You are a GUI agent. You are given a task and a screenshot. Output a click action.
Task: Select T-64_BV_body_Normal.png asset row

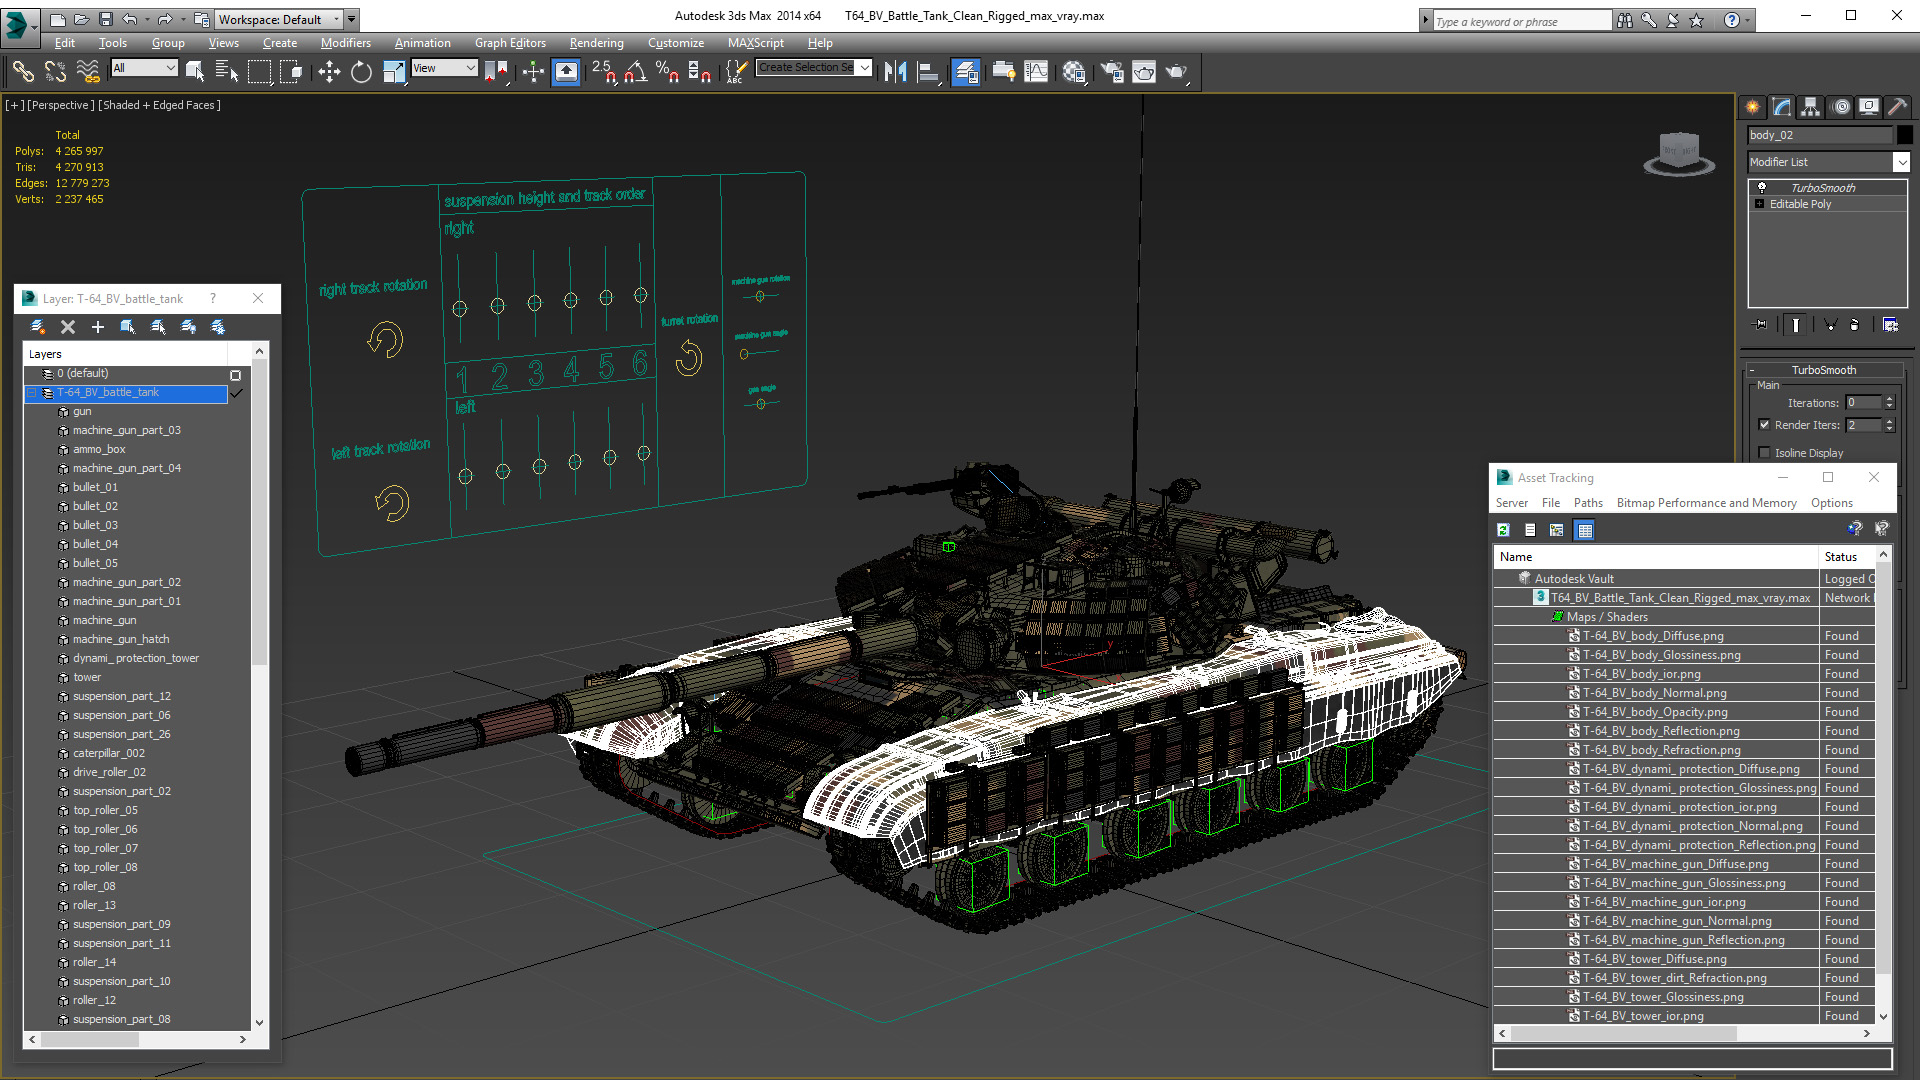tap(1653, 693)
